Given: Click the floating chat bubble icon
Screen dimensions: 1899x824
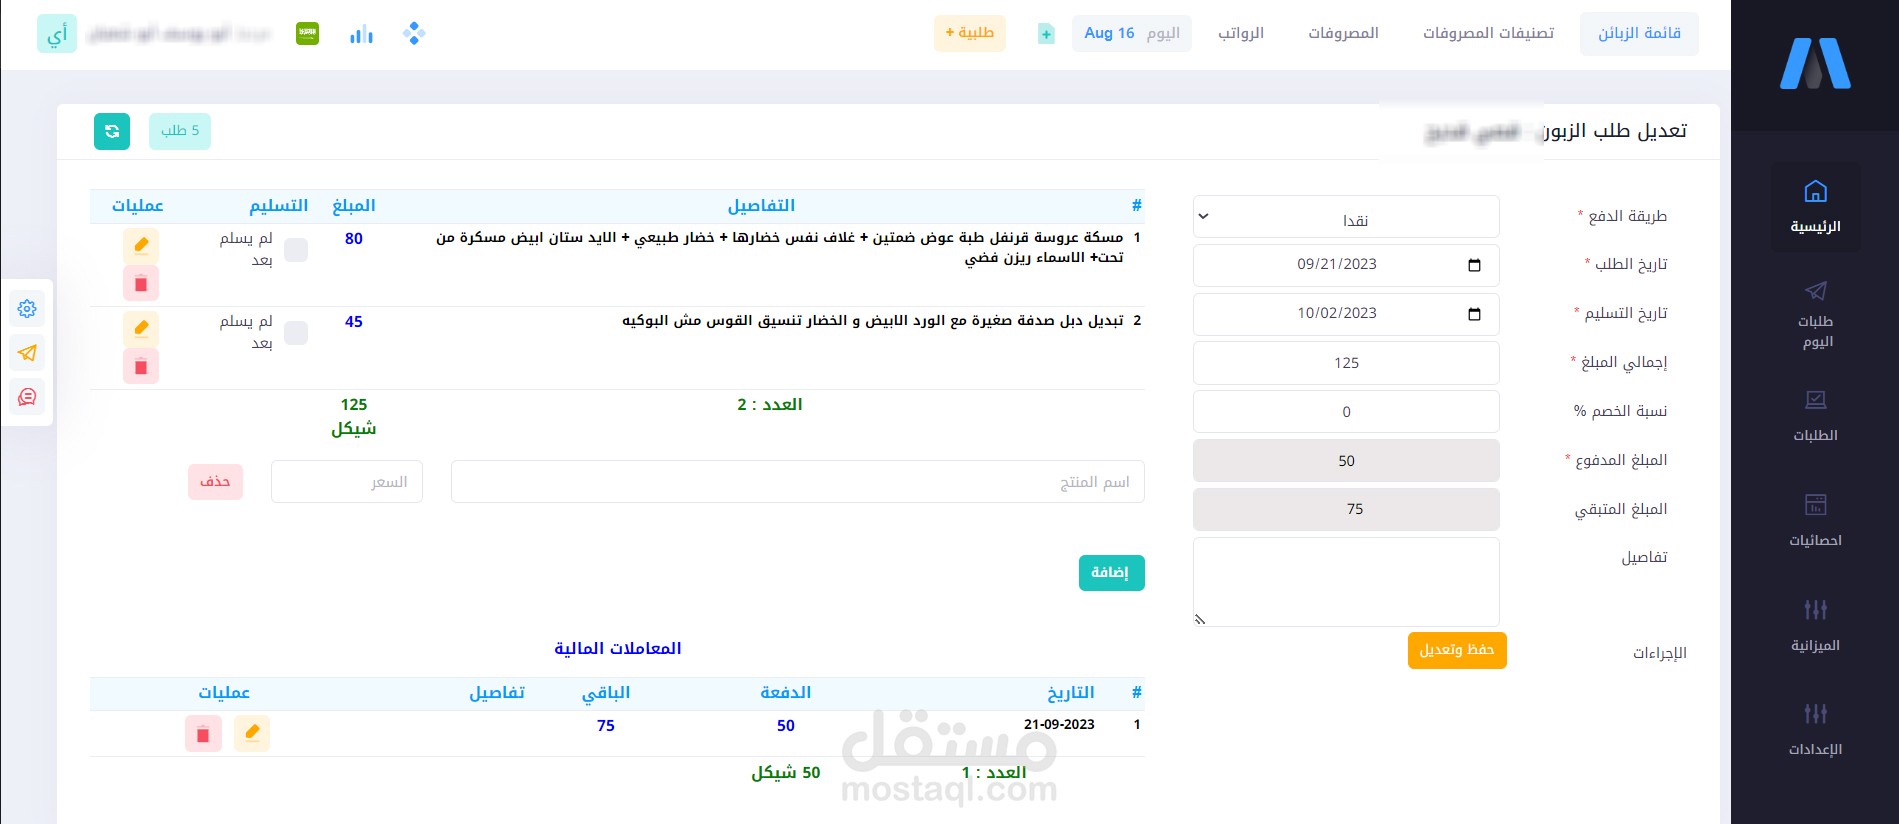Looking at the screenshot, I should (x=27, y=397).
